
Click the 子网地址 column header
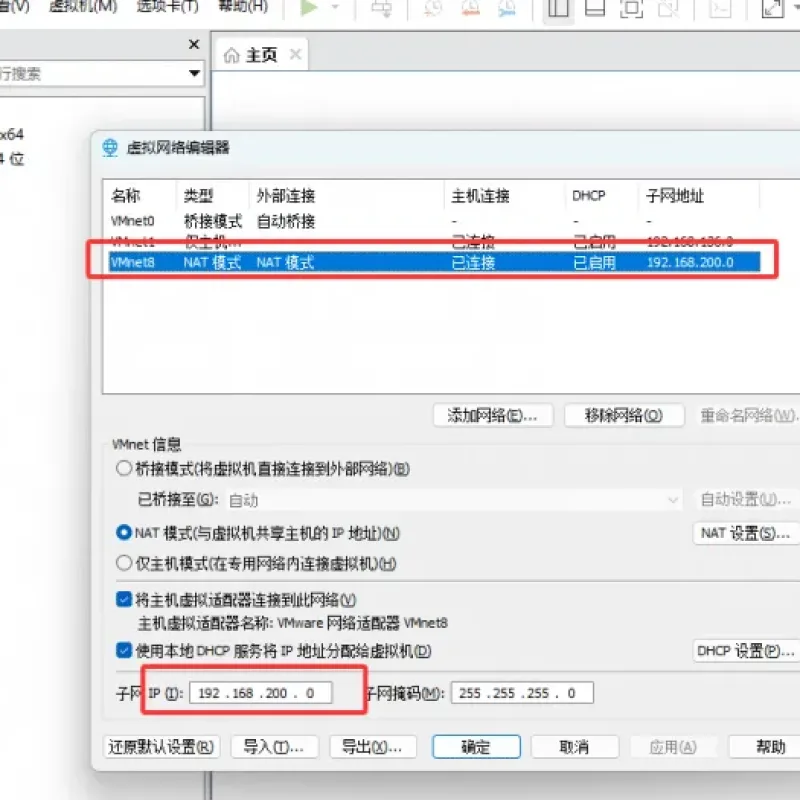(699, 195)
